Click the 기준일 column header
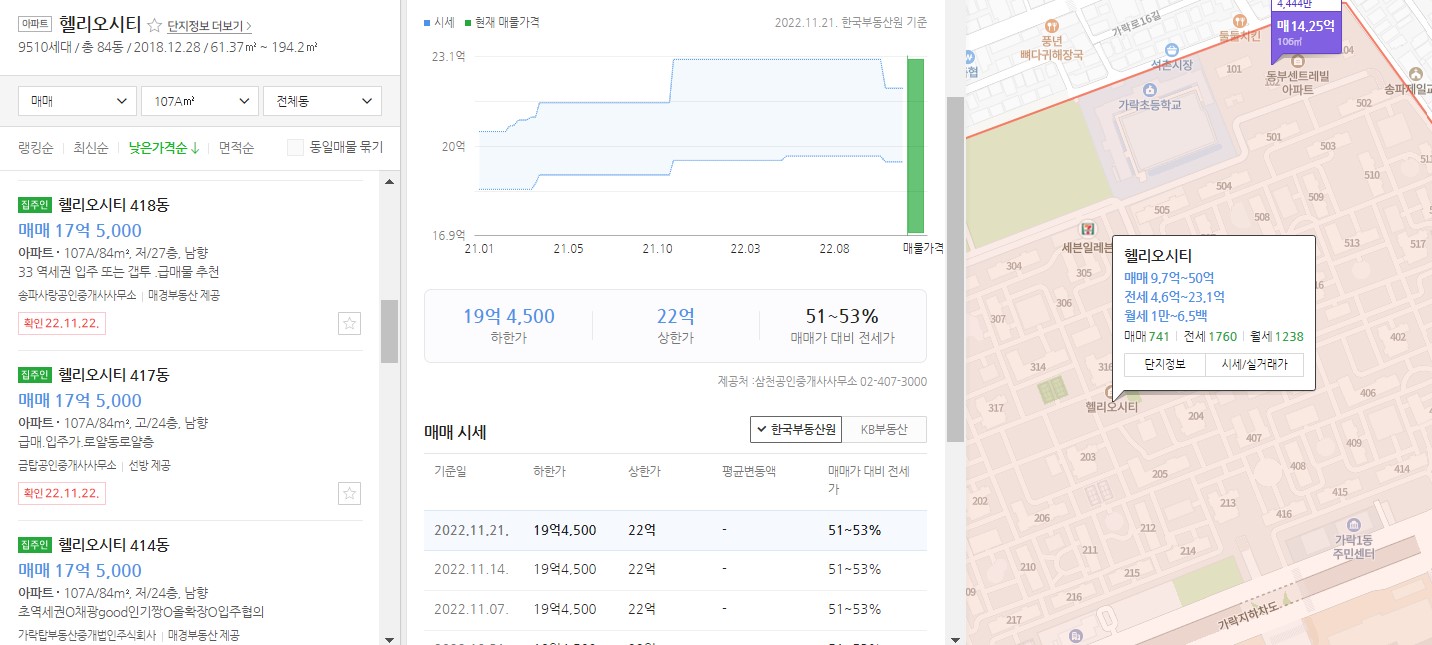Screen dimensions: 1432x645 pos(450,471)
